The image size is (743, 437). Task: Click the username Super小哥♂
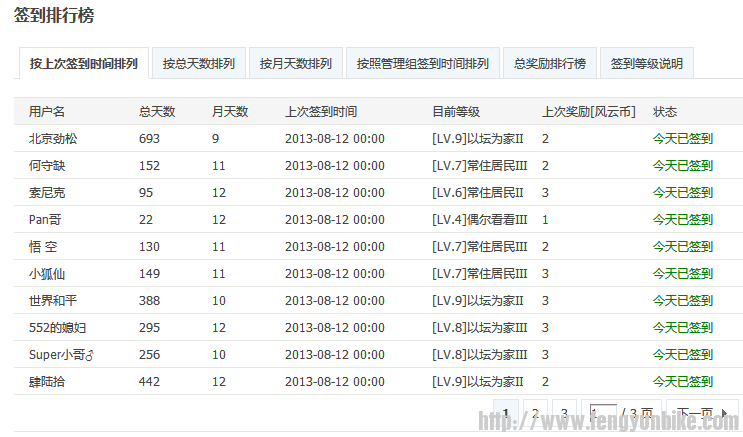[x=61, y=355]
